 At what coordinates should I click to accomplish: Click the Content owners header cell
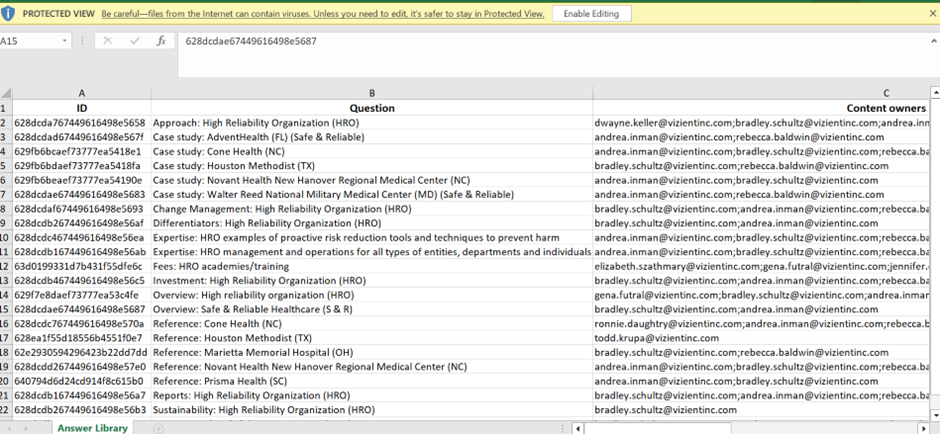[x=761, y=108]
